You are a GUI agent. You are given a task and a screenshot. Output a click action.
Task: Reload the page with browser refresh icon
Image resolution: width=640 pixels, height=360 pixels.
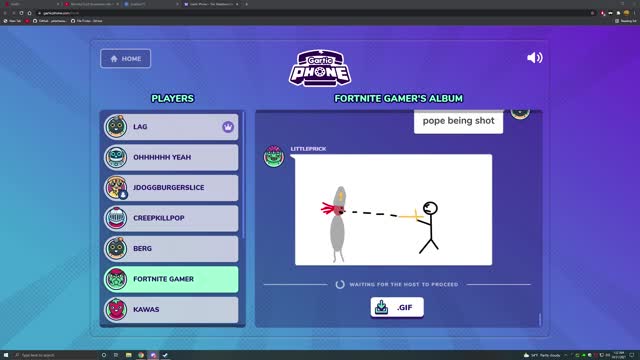click(21, 13)
